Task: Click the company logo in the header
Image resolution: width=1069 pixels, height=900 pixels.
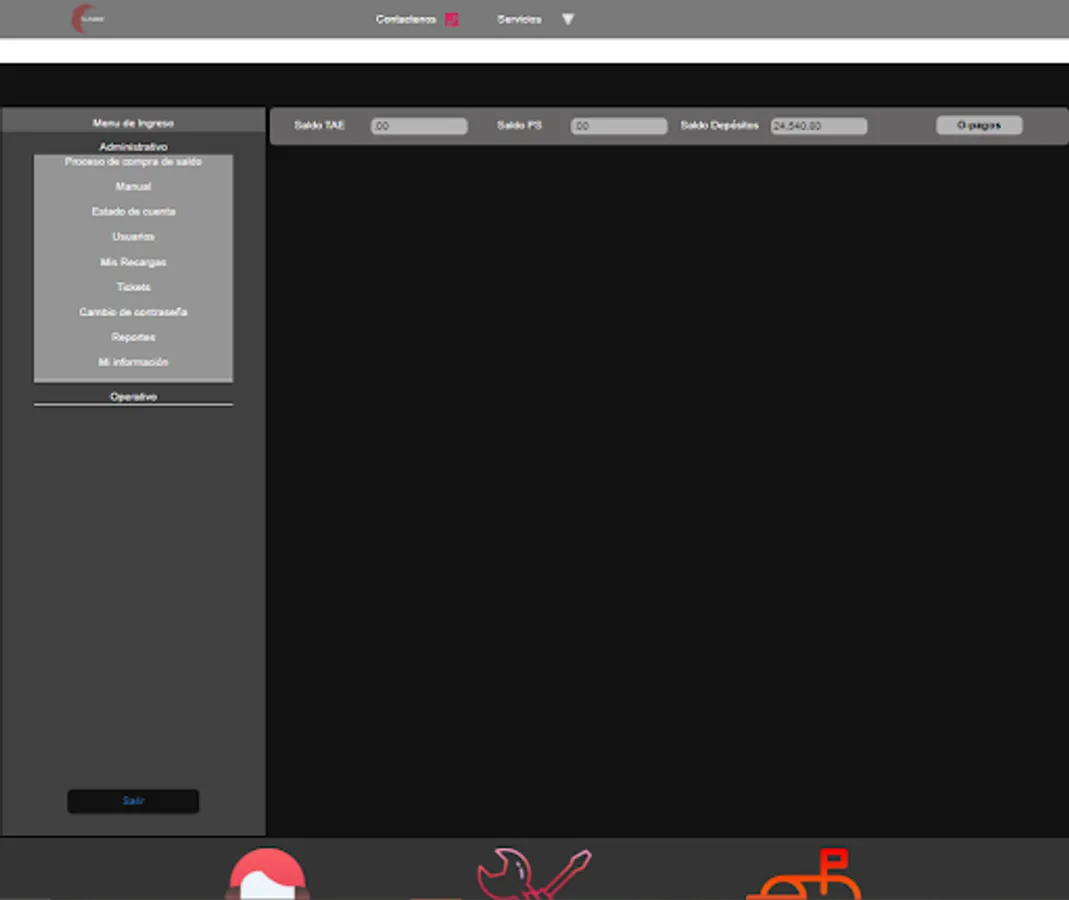Action: click(x=88, y=18)
